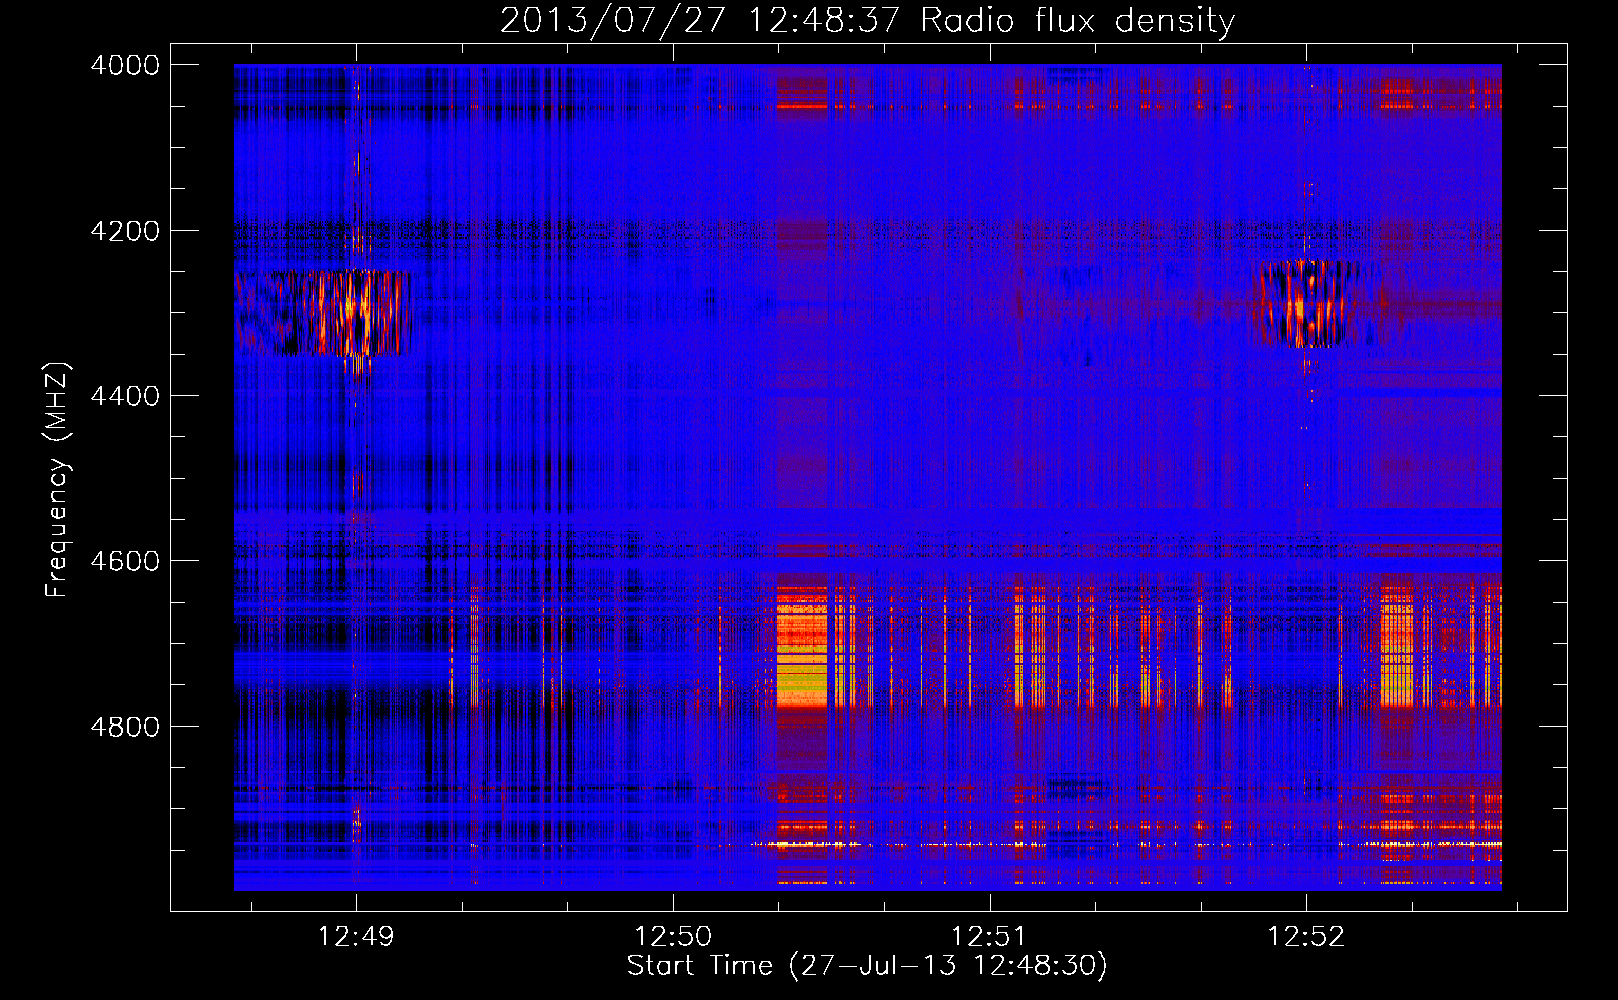Click the yellow emission block after 12:50 near 4700 MHz
The width and height of the screenshot is (1618, 1000).
(802, 647)
